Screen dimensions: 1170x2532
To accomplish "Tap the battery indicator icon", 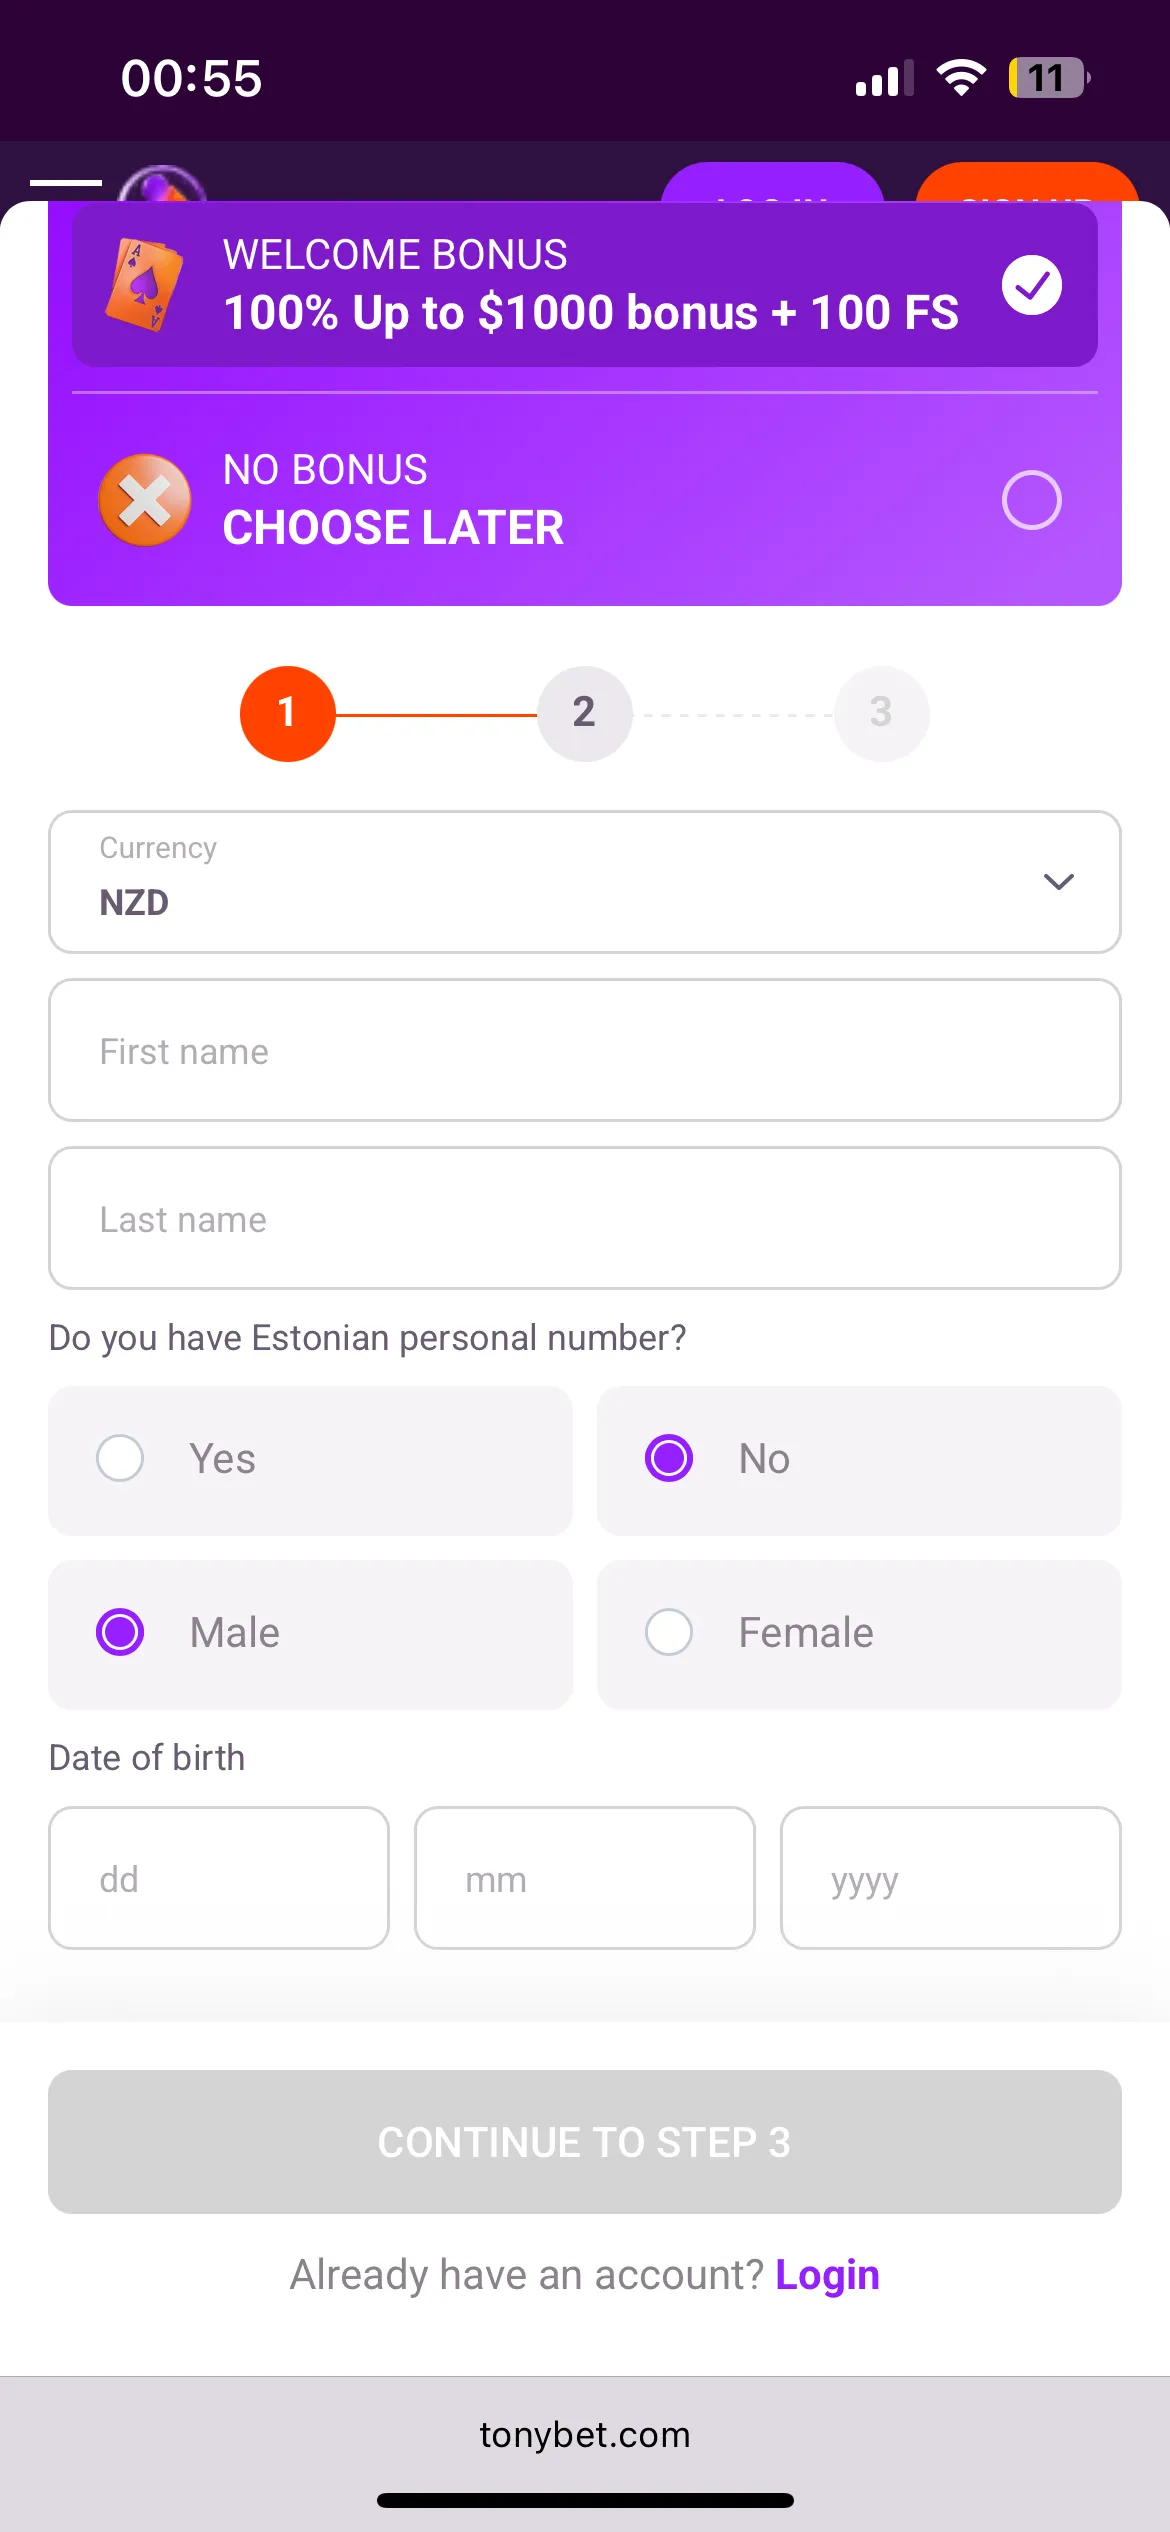I will click(1047, 78).
